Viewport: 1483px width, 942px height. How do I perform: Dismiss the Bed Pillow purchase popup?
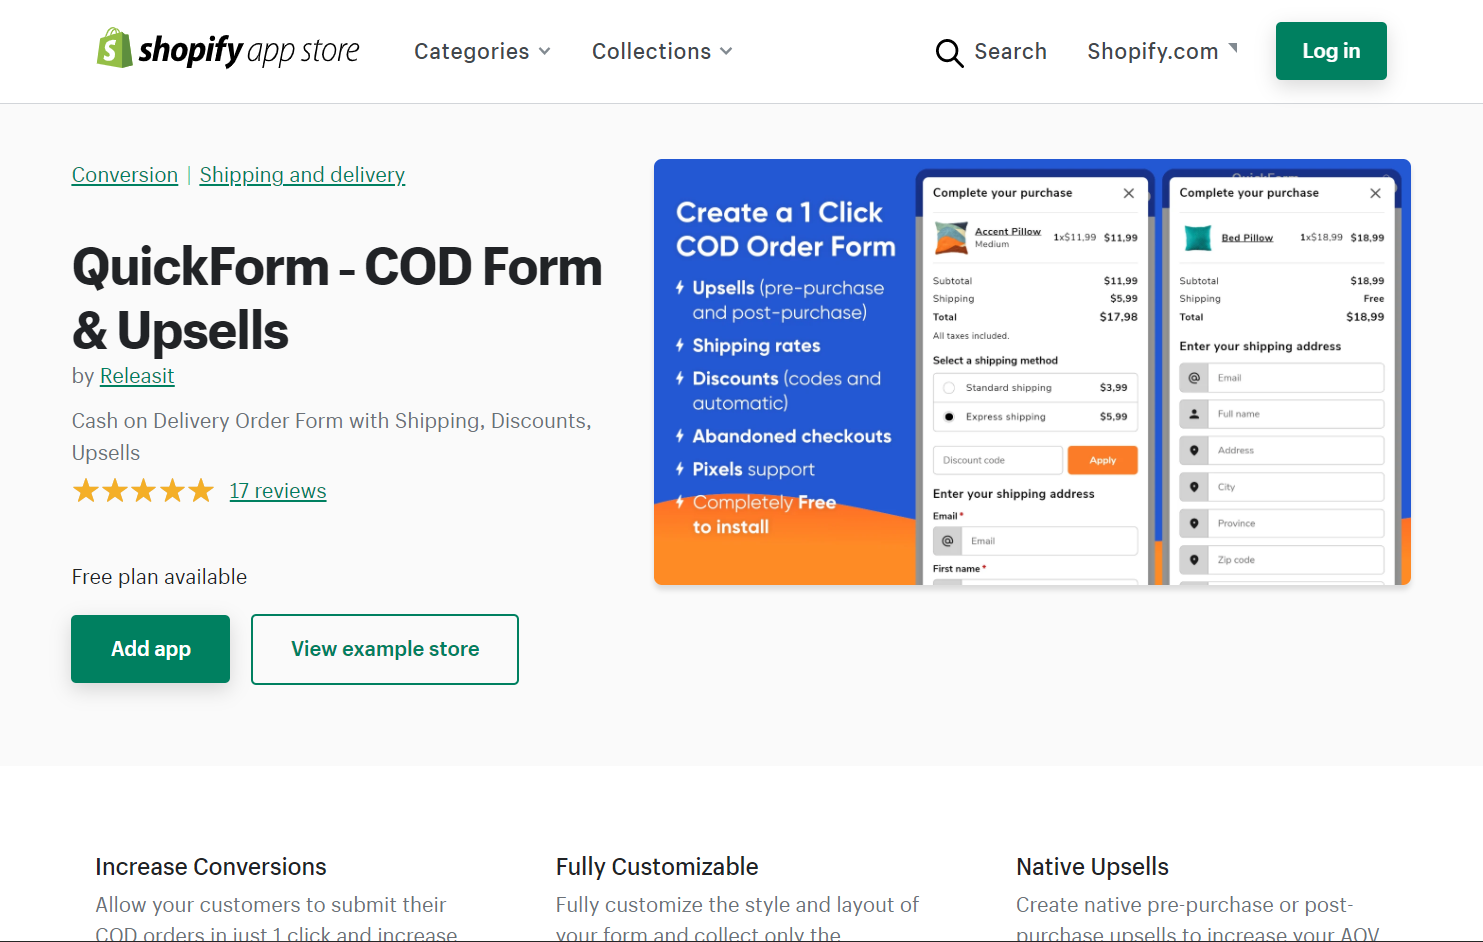tap(1375, 192)
